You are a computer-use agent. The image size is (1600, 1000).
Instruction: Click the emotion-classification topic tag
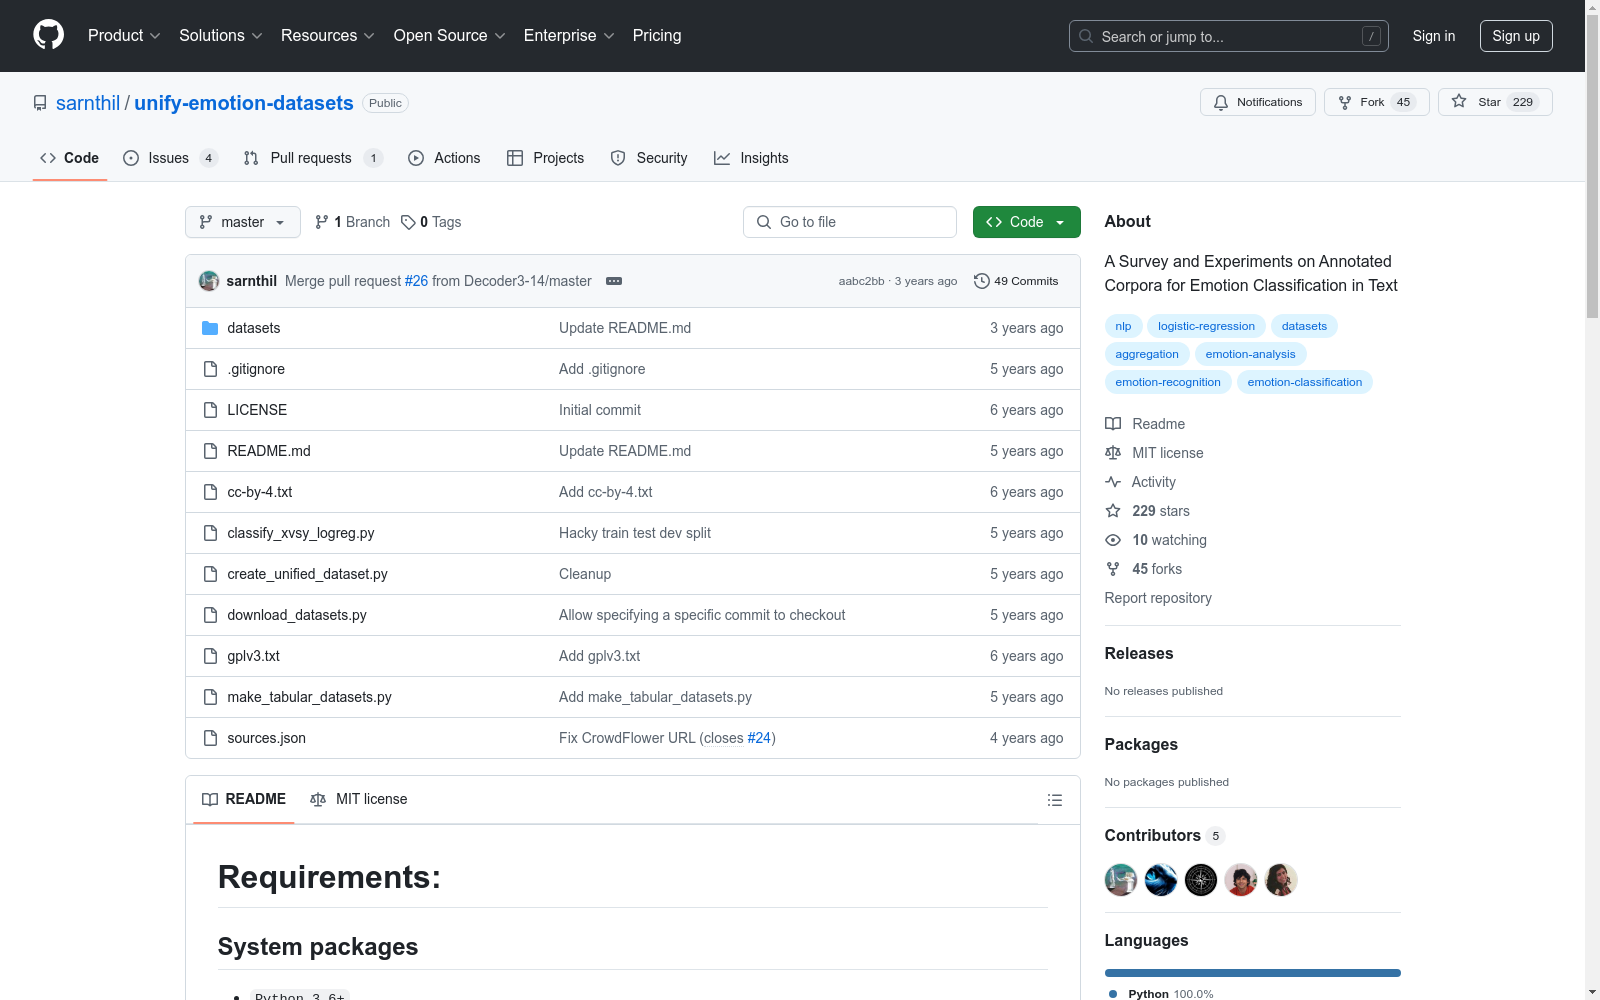(x=1305, y=382)
